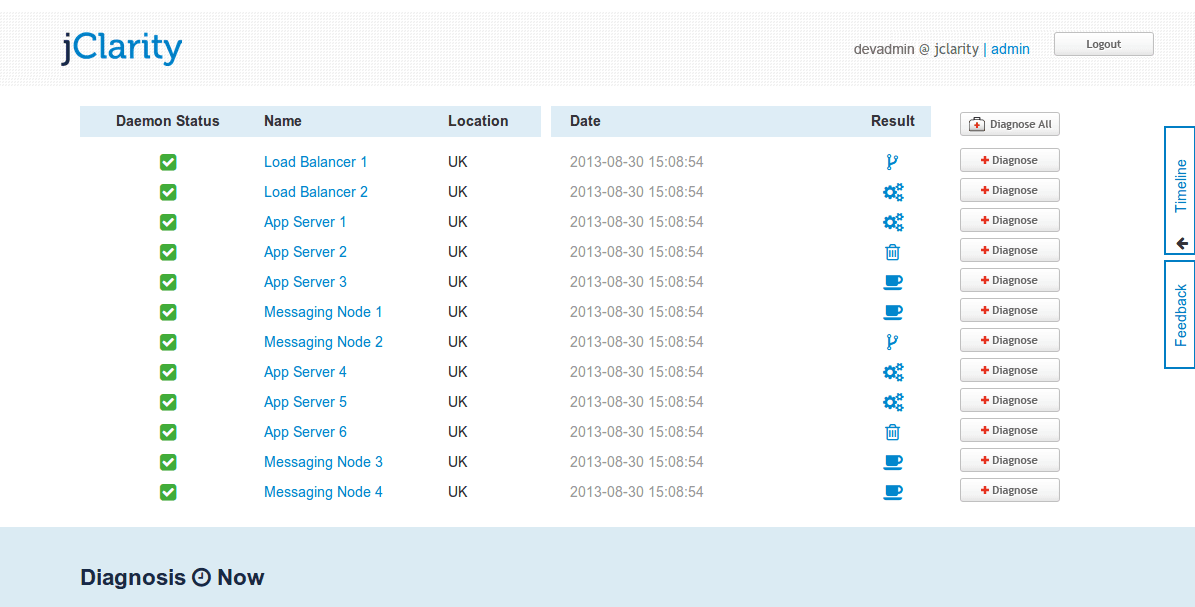Open the admin link in header
Image resolution: width=1195 pixels, height=607 pixels.
point(1011,49)
